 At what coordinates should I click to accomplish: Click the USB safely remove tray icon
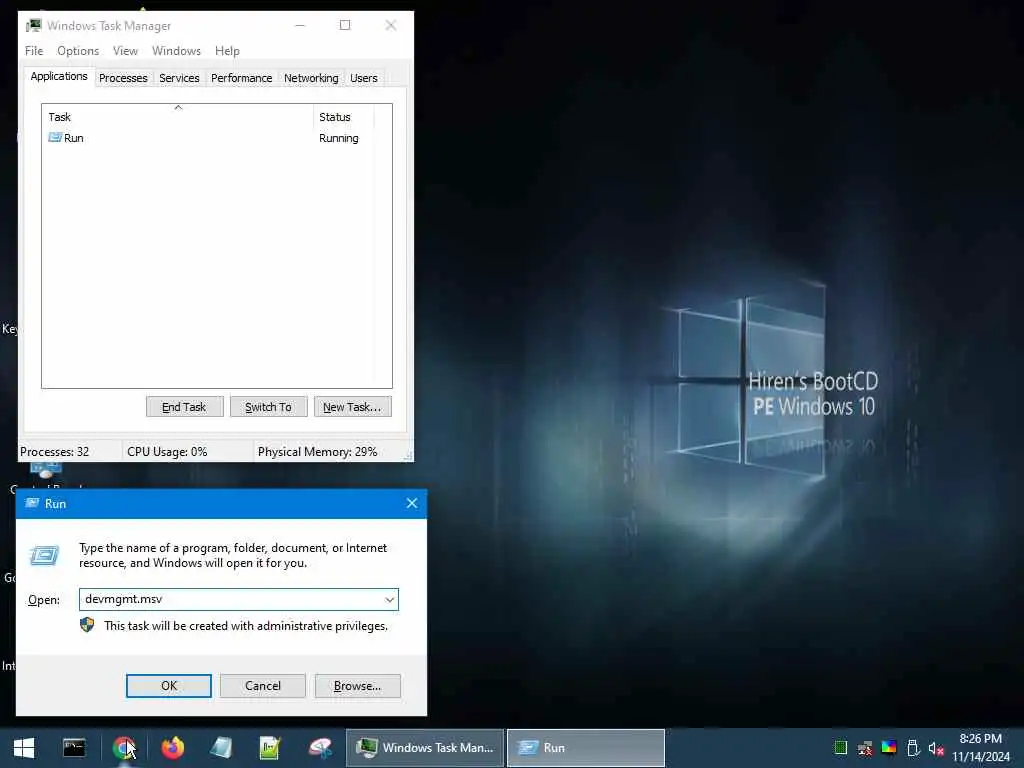[x=913, y=748]
